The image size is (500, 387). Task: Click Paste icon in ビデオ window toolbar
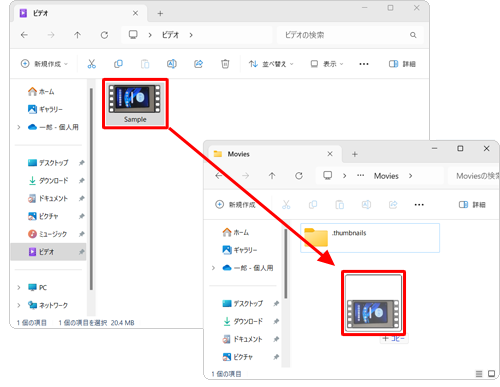(x=145, y=64)
